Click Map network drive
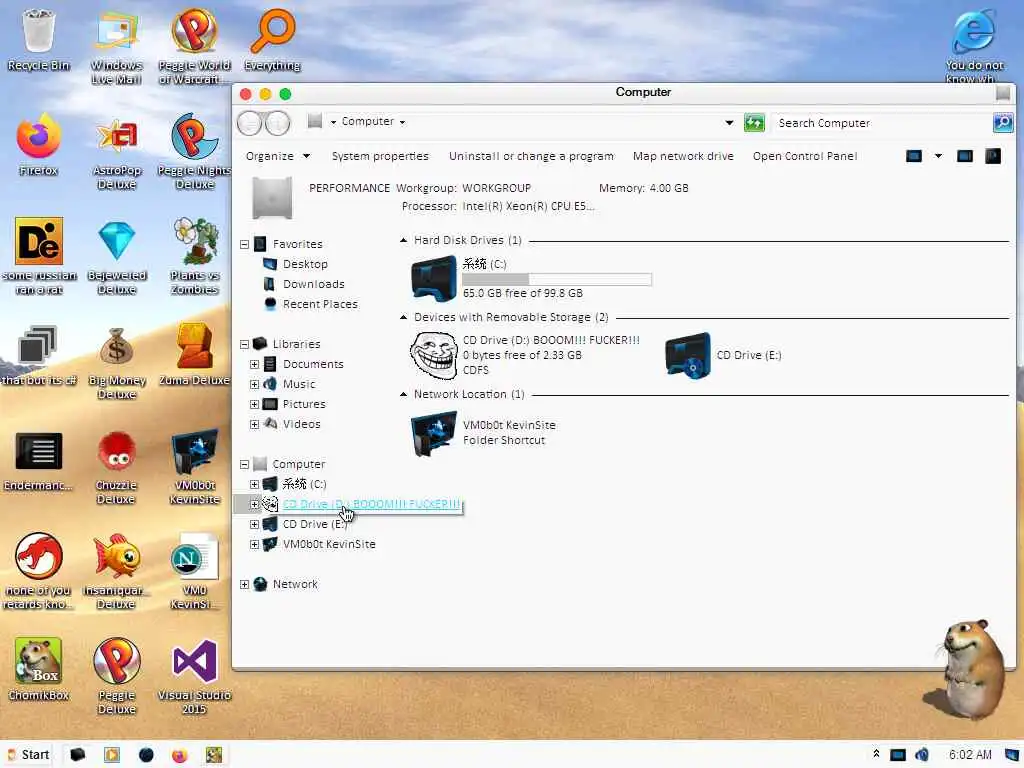The image size is (1024, 768). (x=683, y=156)
